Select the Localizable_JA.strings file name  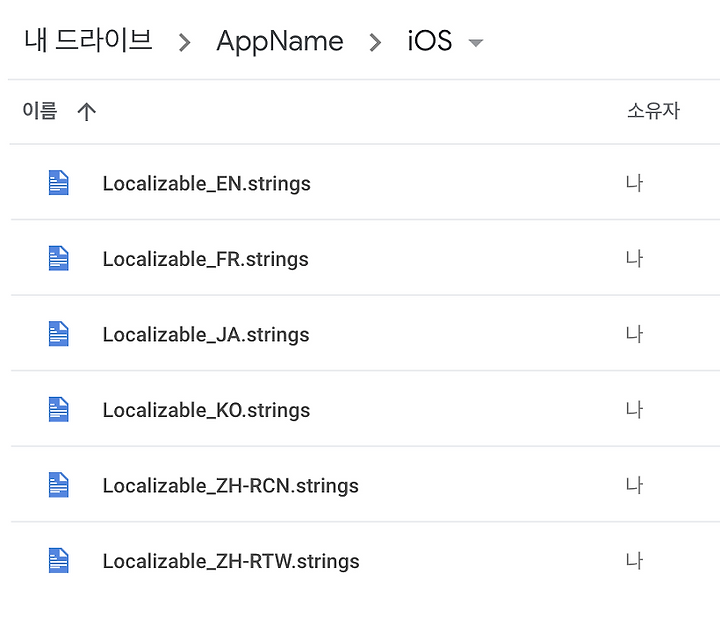pyautogui.click(x=206, y=335)
